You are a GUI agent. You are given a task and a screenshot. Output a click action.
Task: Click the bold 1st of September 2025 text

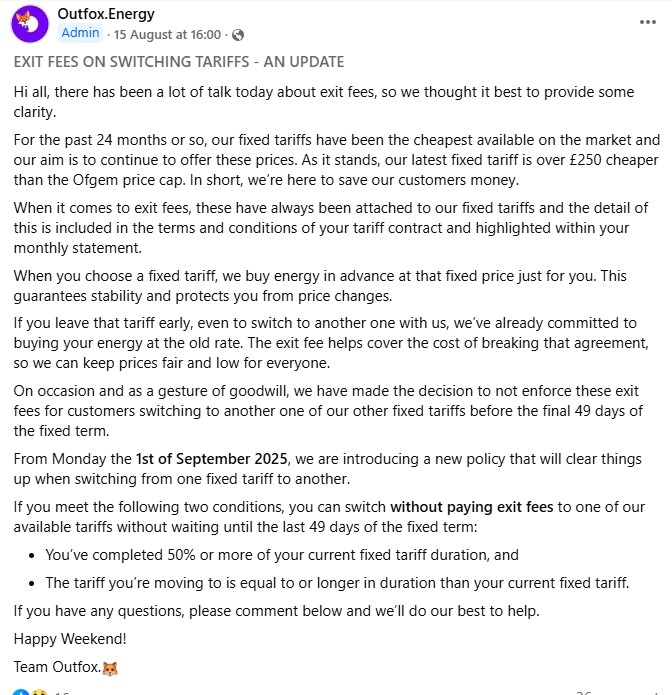click(x=211, y=459)
